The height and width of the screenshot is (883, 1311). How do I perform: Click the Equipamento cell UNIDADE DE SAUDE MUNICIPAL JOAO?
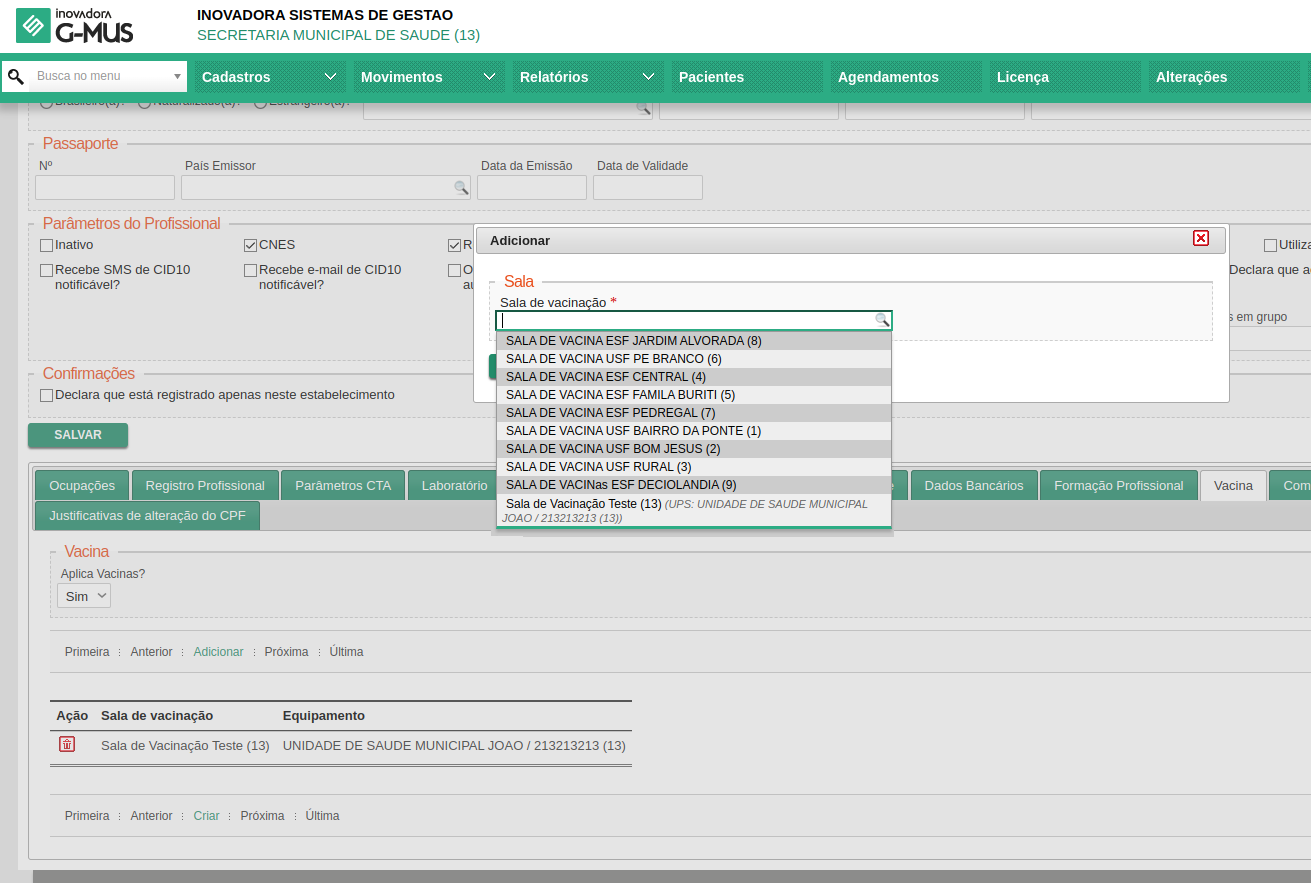point(454,746)
